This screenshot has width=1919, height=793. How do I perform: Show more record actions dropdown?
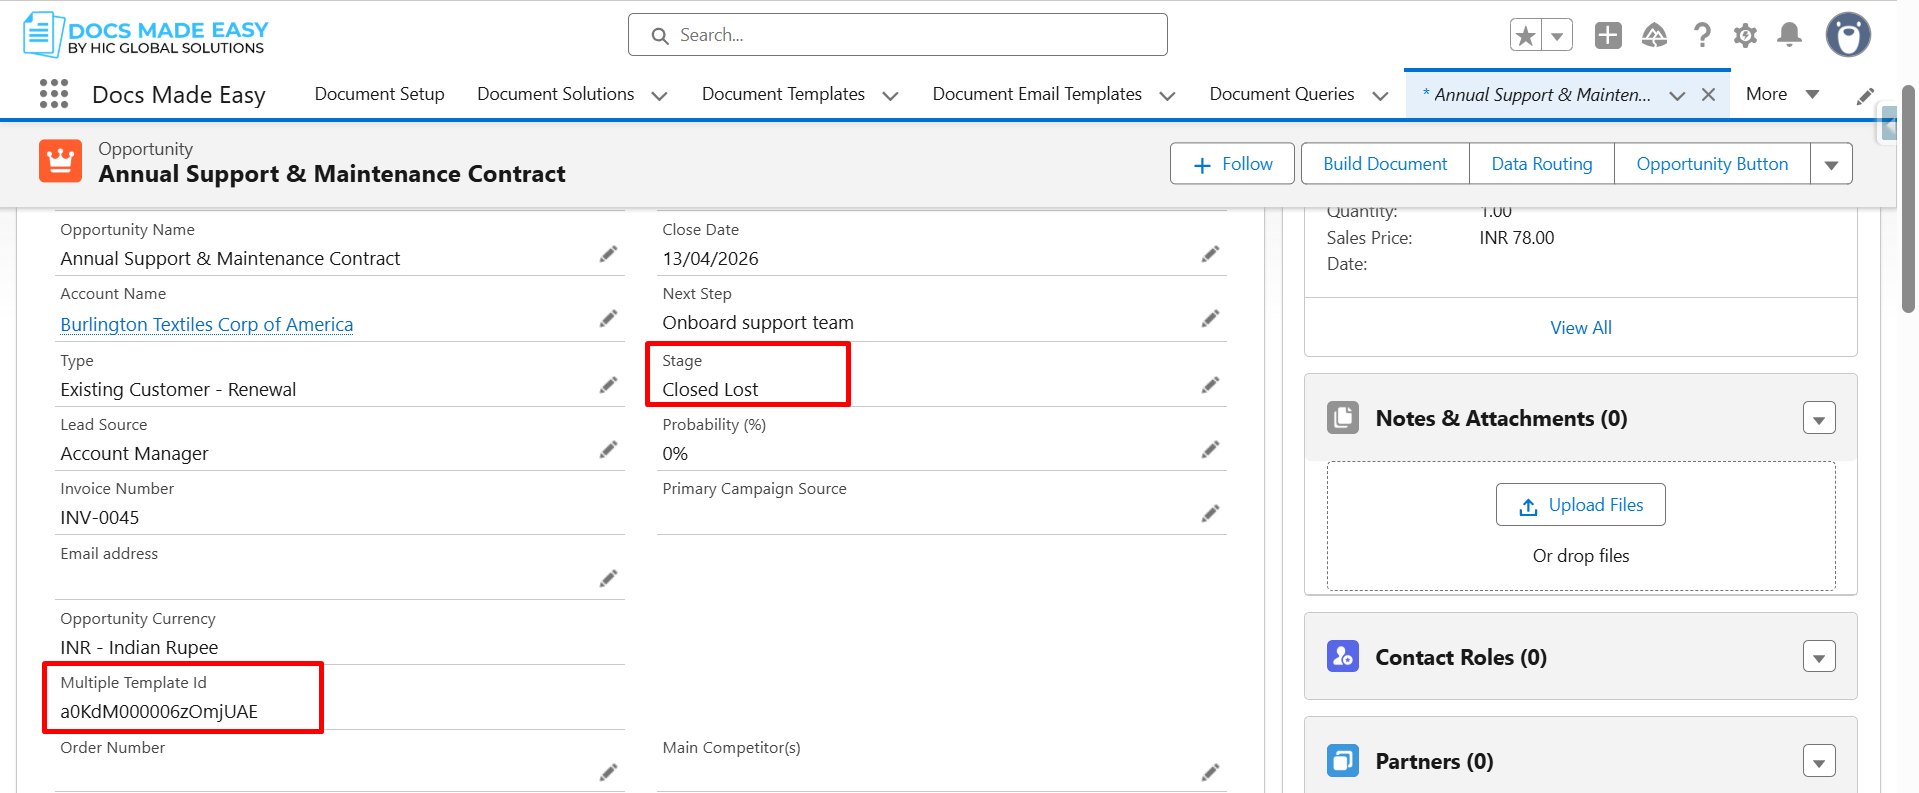click(1832, 164)
